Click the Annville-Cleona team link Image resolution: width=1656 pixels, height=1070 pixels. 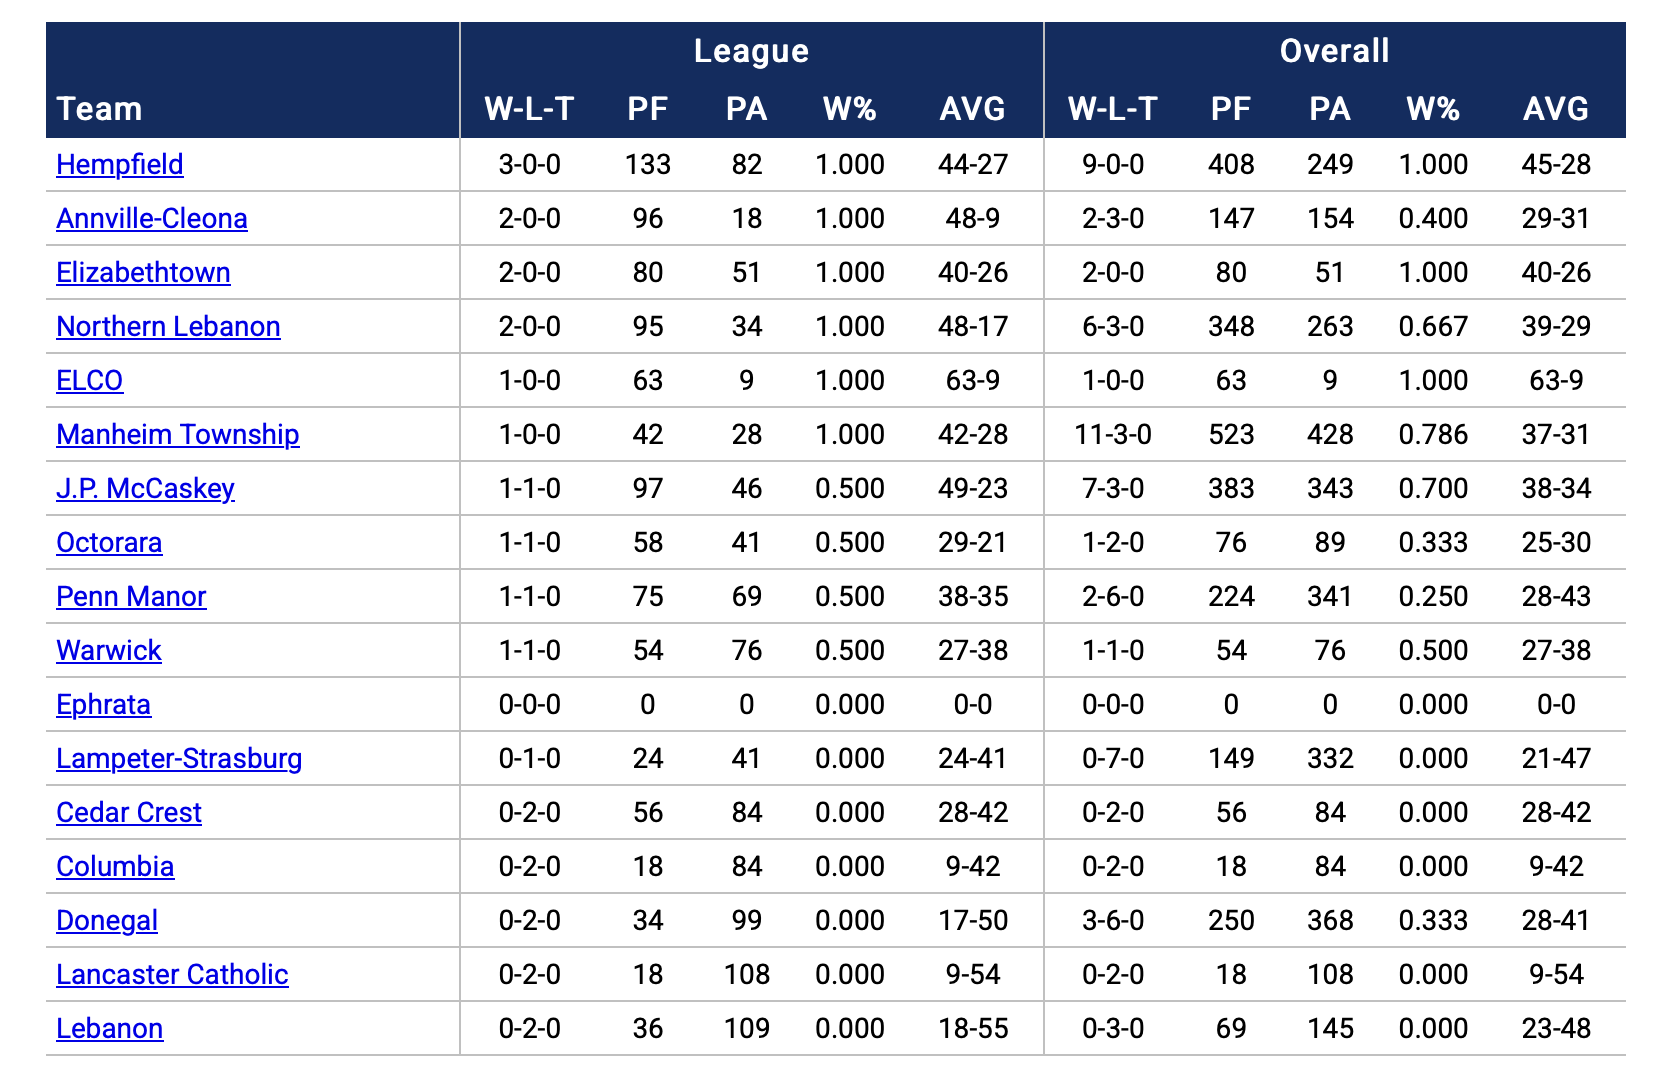(152, 219)
